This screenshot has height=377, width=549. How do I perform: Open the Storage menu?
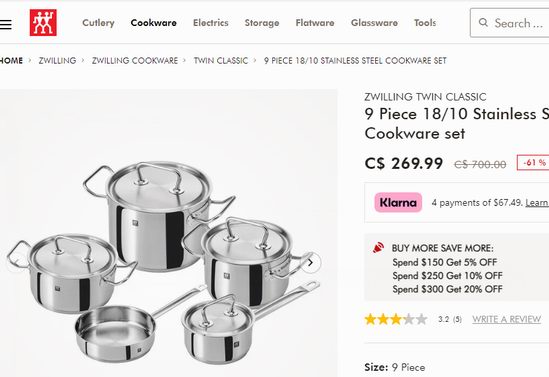262,23
